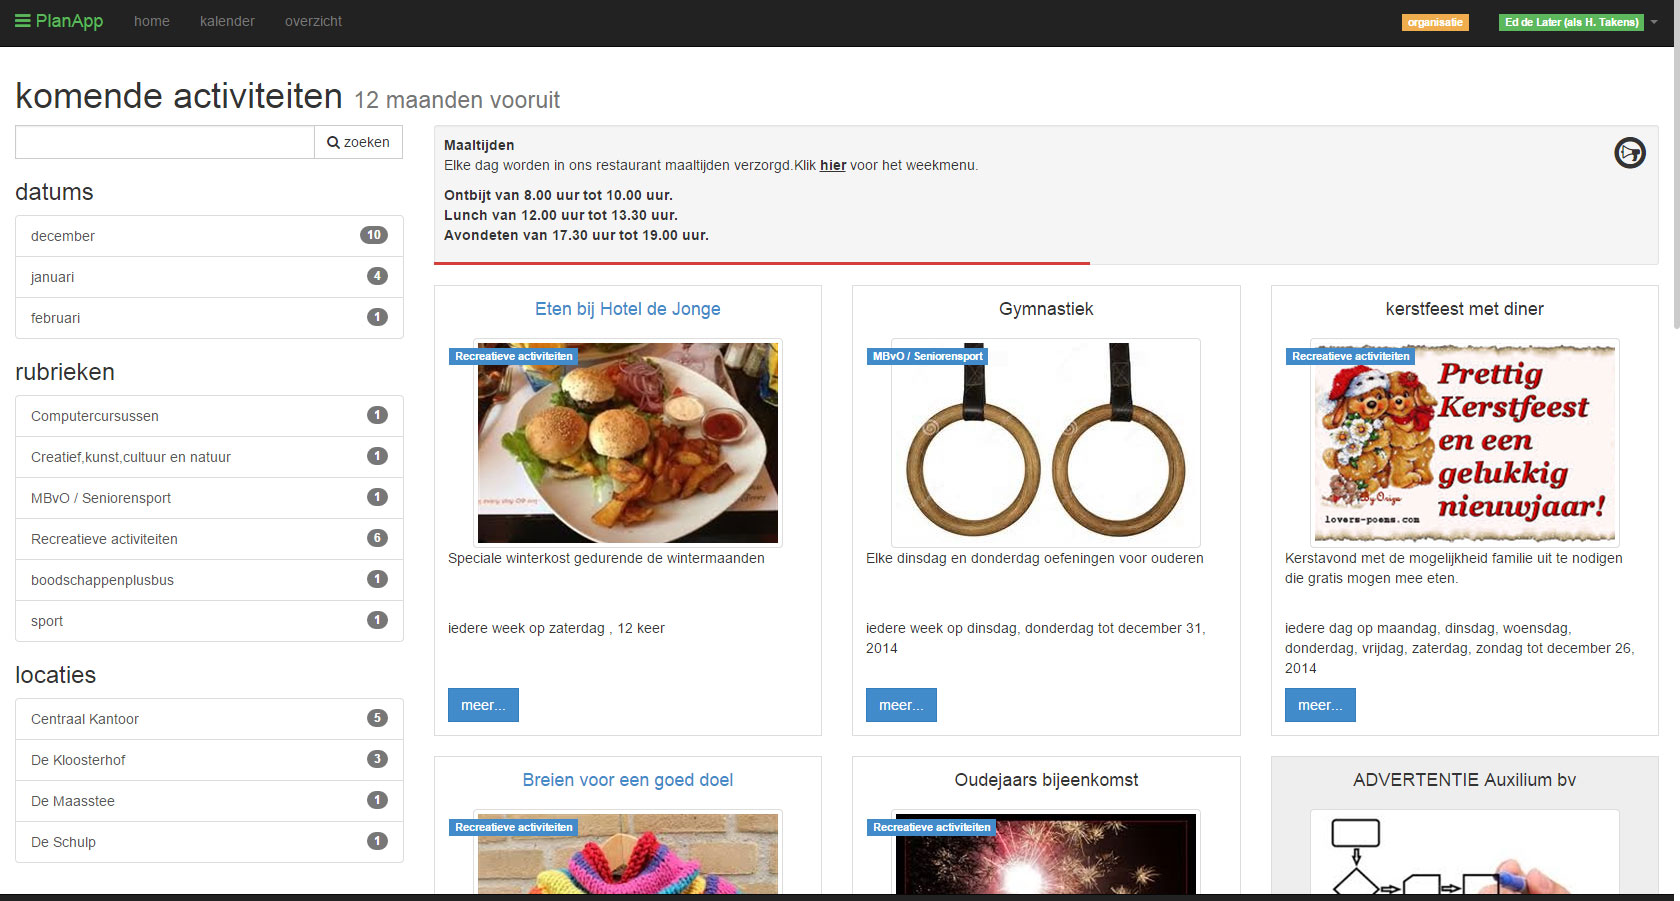Viewport: 1680px width, 901px height.
Task: Filter by location Centraal Kantoor
Action: click(x=85, y=719)
